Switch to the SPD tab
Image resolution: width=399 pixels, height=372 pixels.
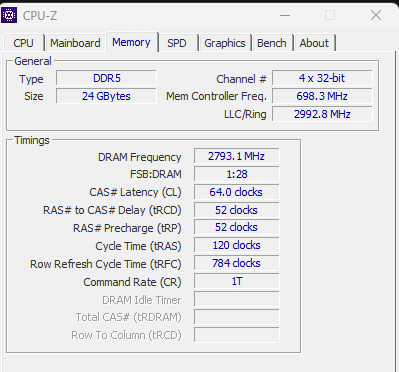pyautogui.click(x=177, y=43)
